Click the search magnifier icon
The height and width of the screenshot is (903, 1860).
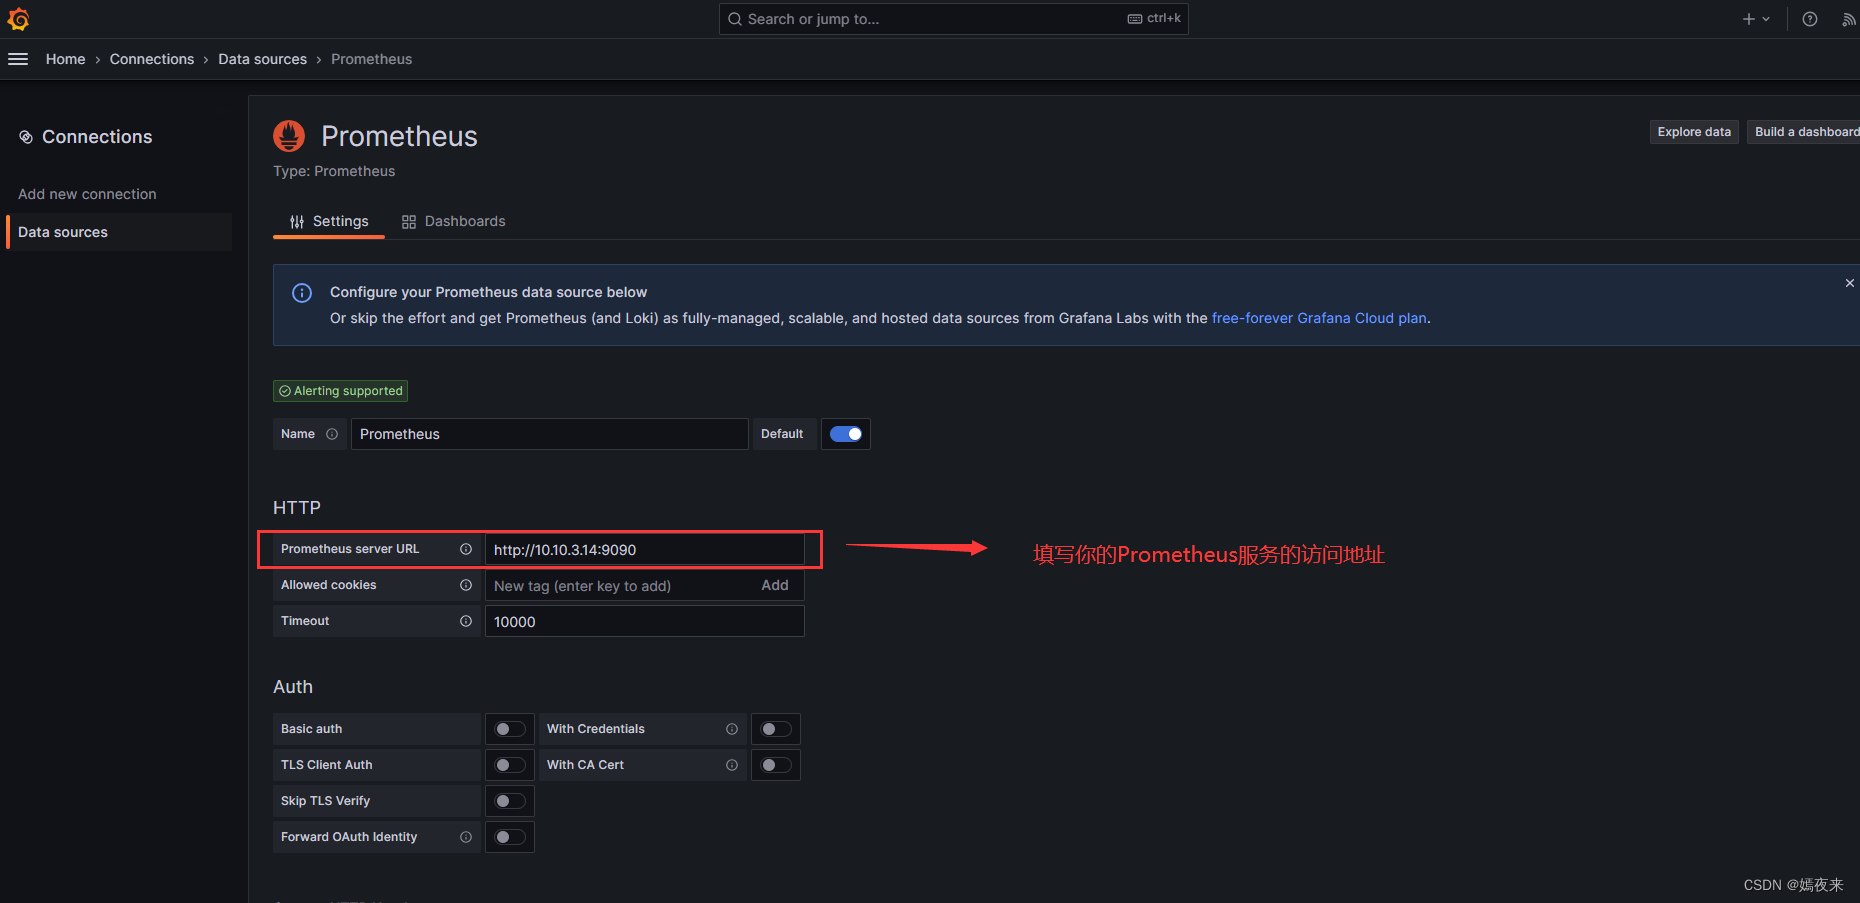coord(735,19)
